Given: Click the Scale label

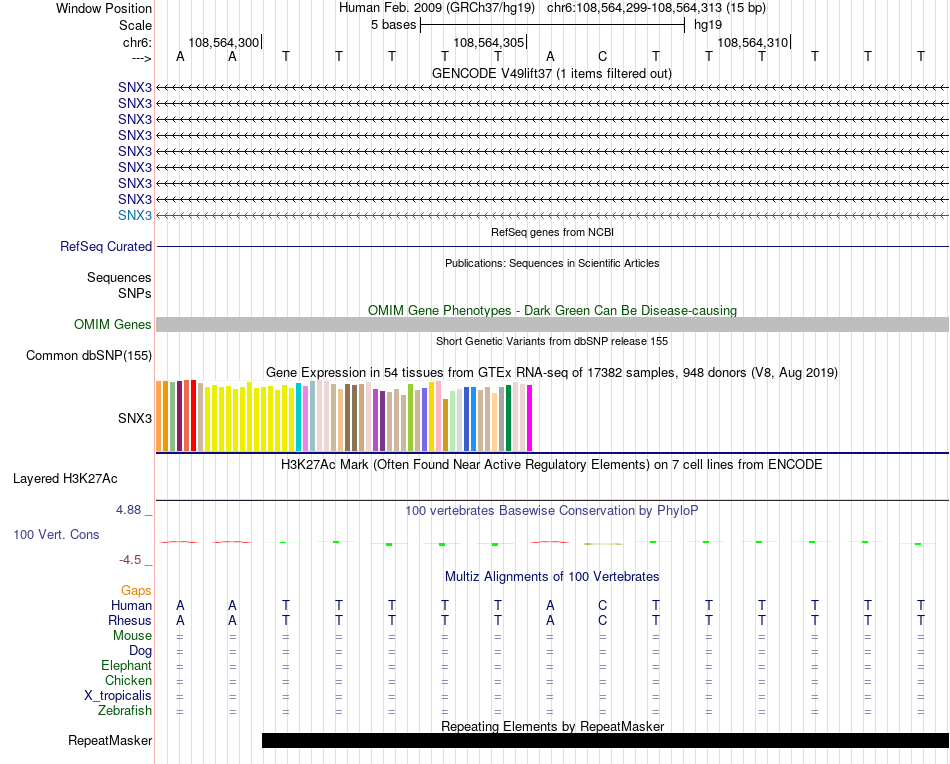Looking at the screenshot, I should point(135,25).
